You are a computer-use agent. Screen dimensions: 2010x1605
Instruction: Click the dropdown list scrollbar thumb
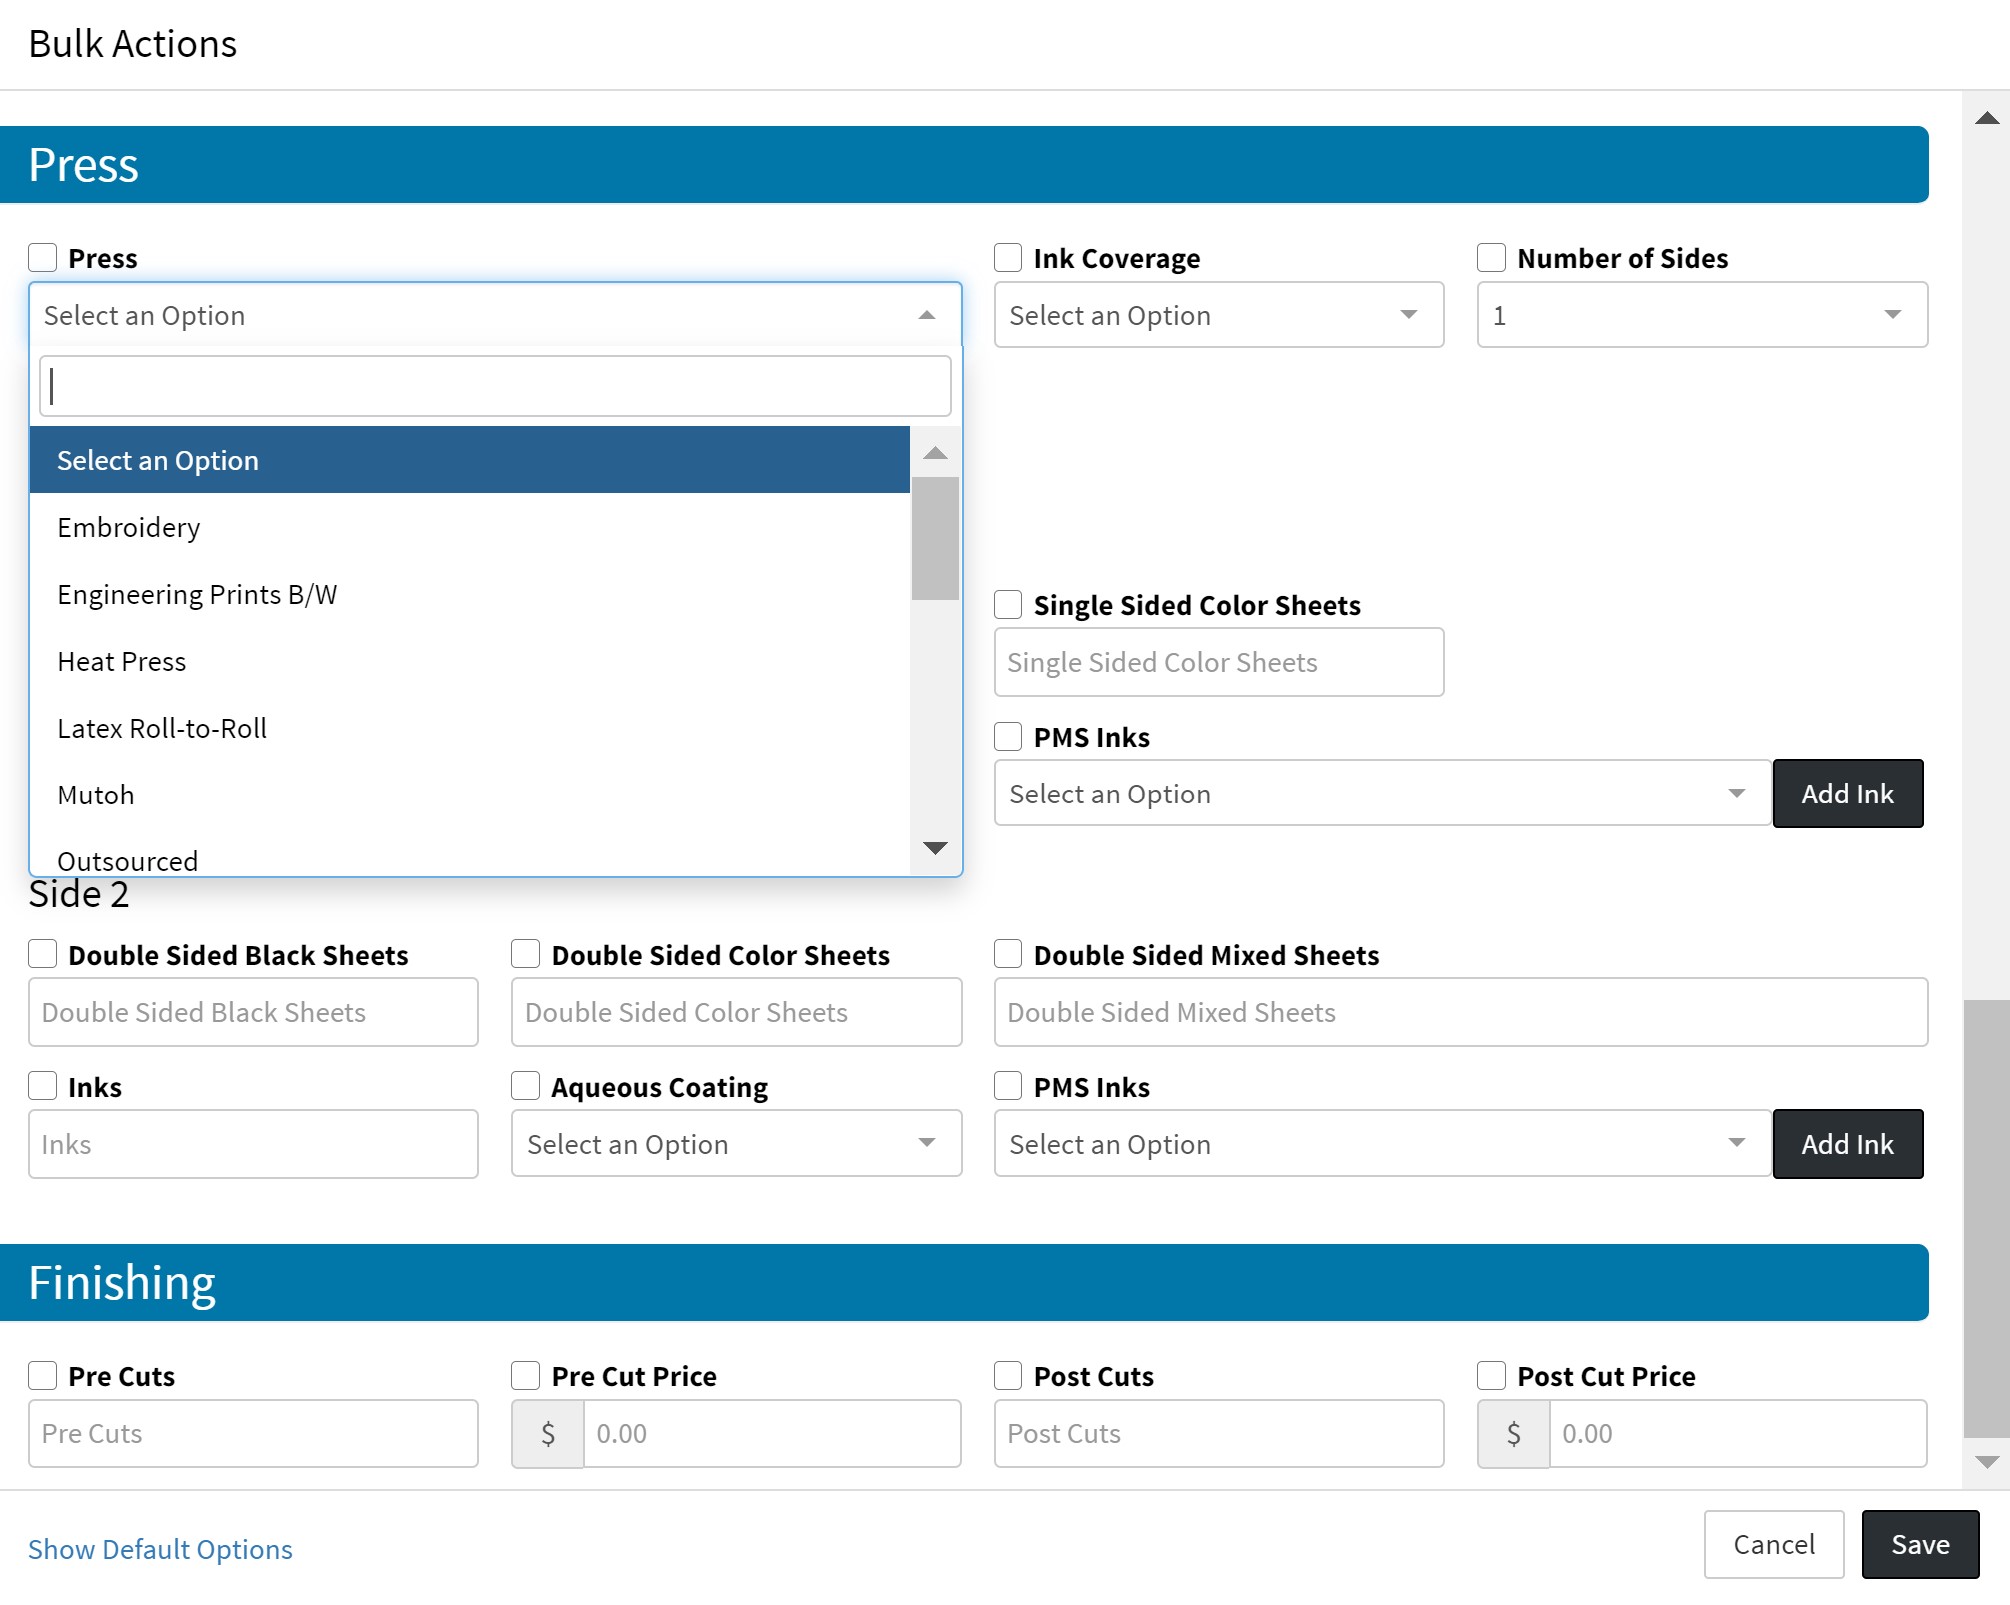[935, 538]
